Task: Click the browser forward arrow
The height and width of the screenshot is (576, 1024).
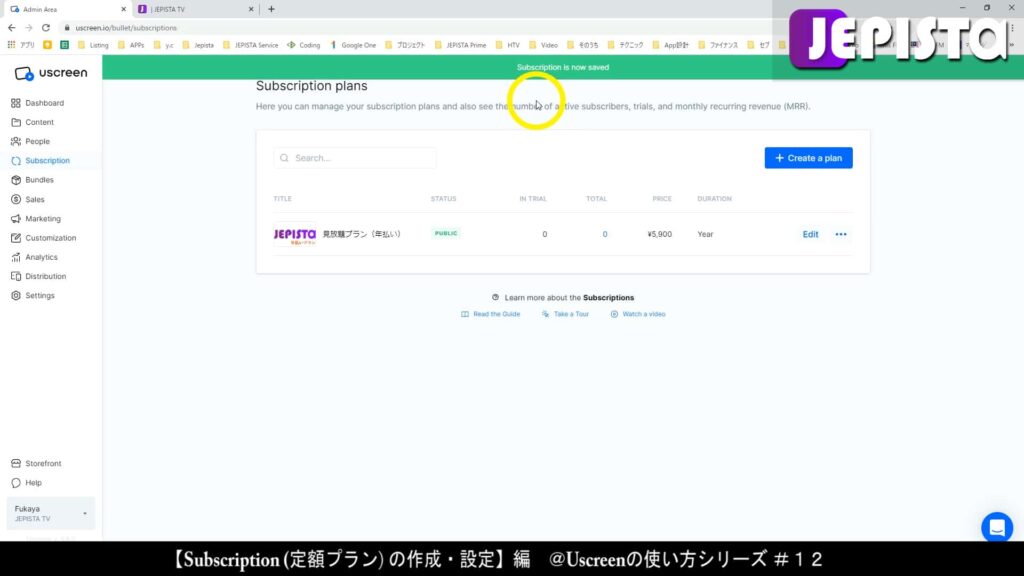Action: 29,28
